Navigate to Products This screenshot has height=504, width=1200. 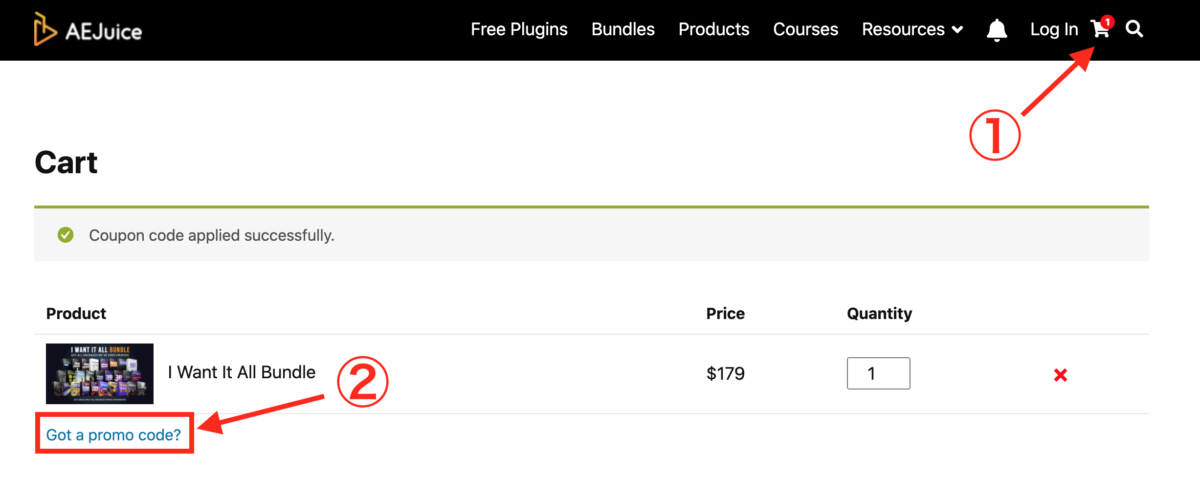(714, 30)
